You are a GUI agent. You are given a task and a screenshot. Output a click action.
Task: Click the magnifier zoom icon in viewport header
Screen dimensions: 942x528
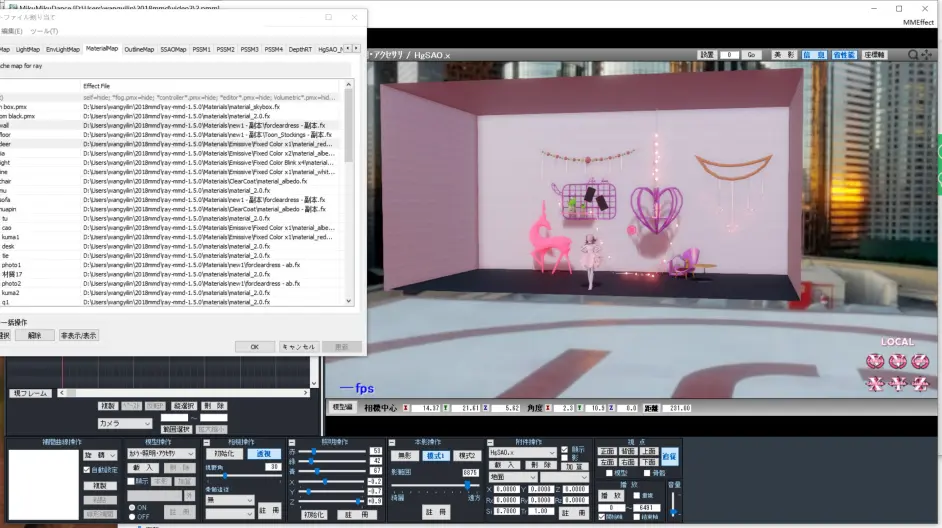point(913,55)
